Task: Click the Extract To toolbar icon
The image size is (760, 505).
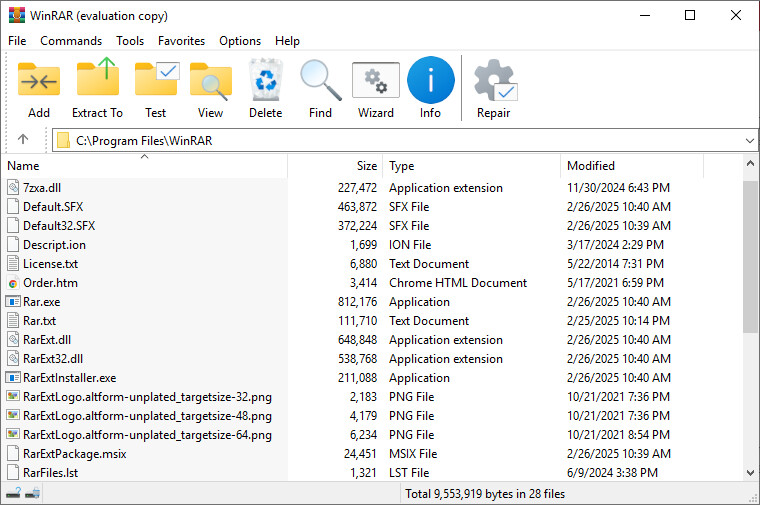Action: [97, 82]
